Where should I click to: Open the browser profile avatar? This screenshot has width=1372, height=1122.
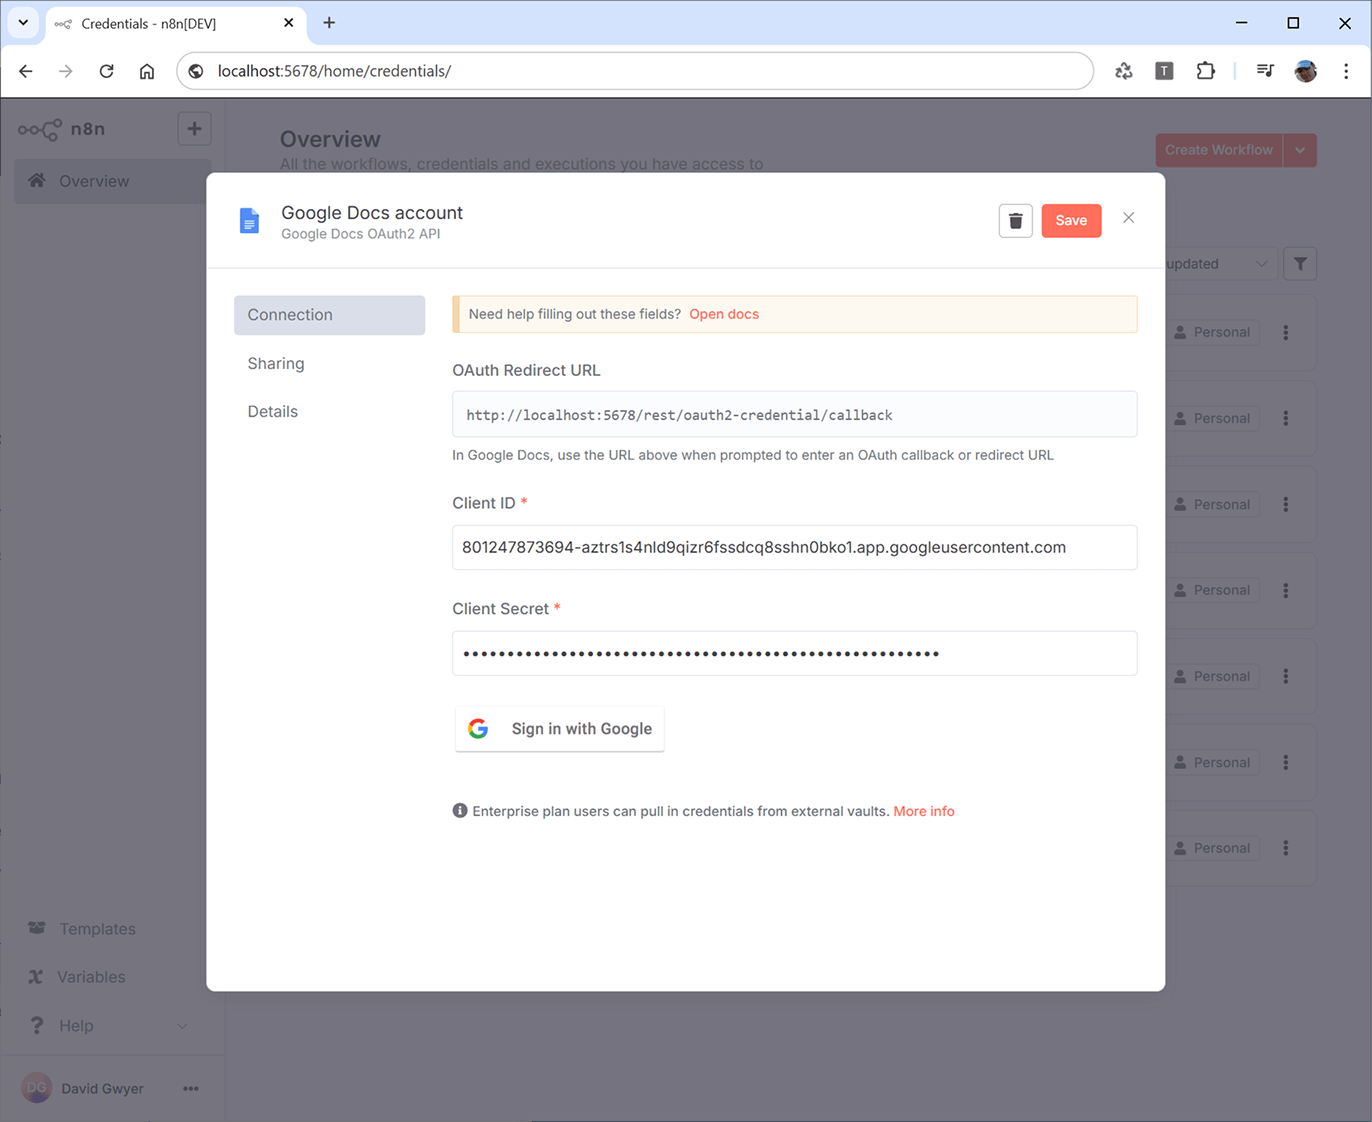[1305, 71]
